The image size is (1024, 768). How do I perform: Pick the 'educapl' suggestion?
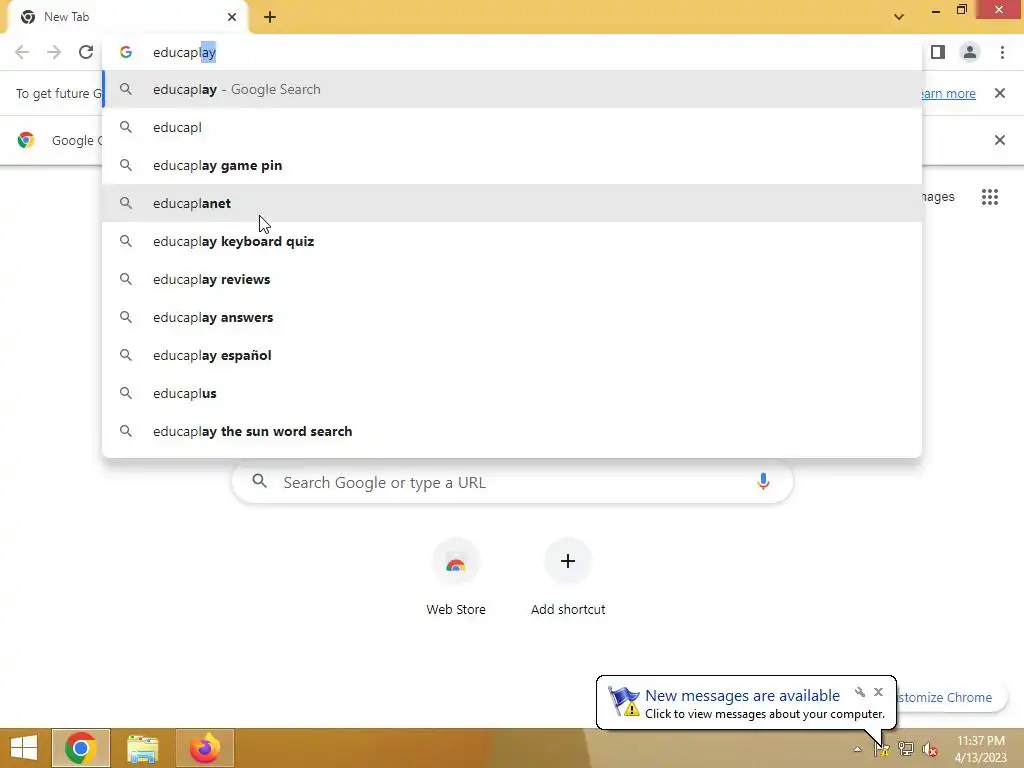(x=512, y=127)
